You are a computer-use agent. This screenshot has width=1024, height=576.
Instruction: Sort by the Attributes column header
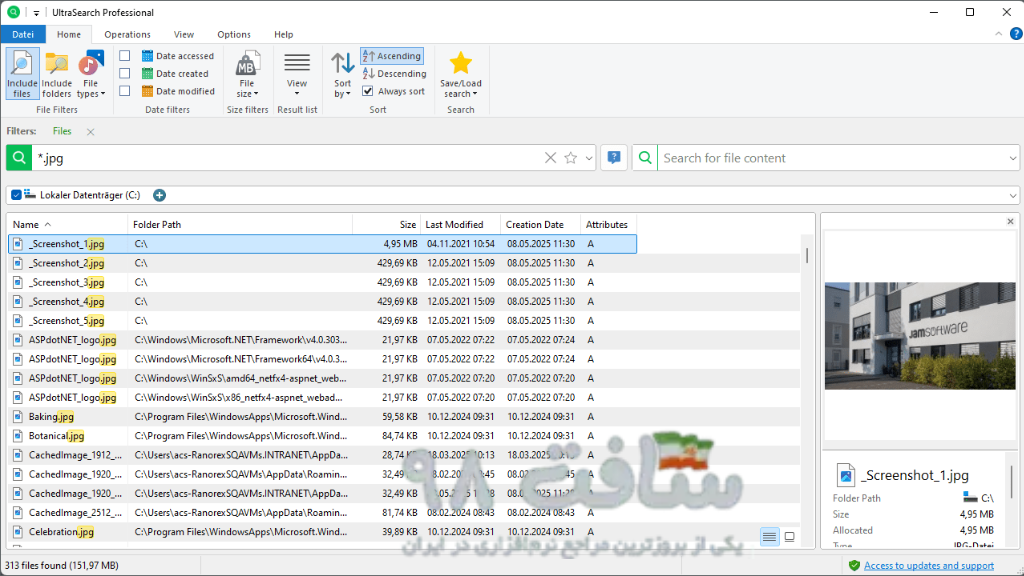pos(608,225)
